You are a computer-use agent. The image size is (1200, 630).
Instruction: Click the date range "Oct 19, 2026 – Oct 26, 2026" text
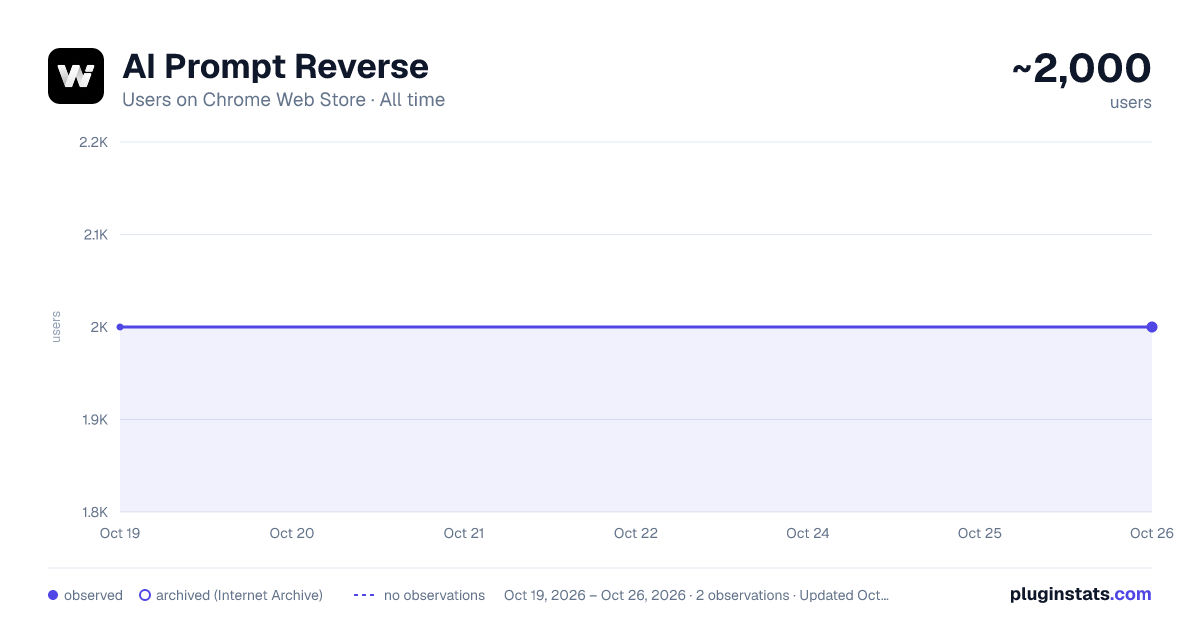[596, 595]
